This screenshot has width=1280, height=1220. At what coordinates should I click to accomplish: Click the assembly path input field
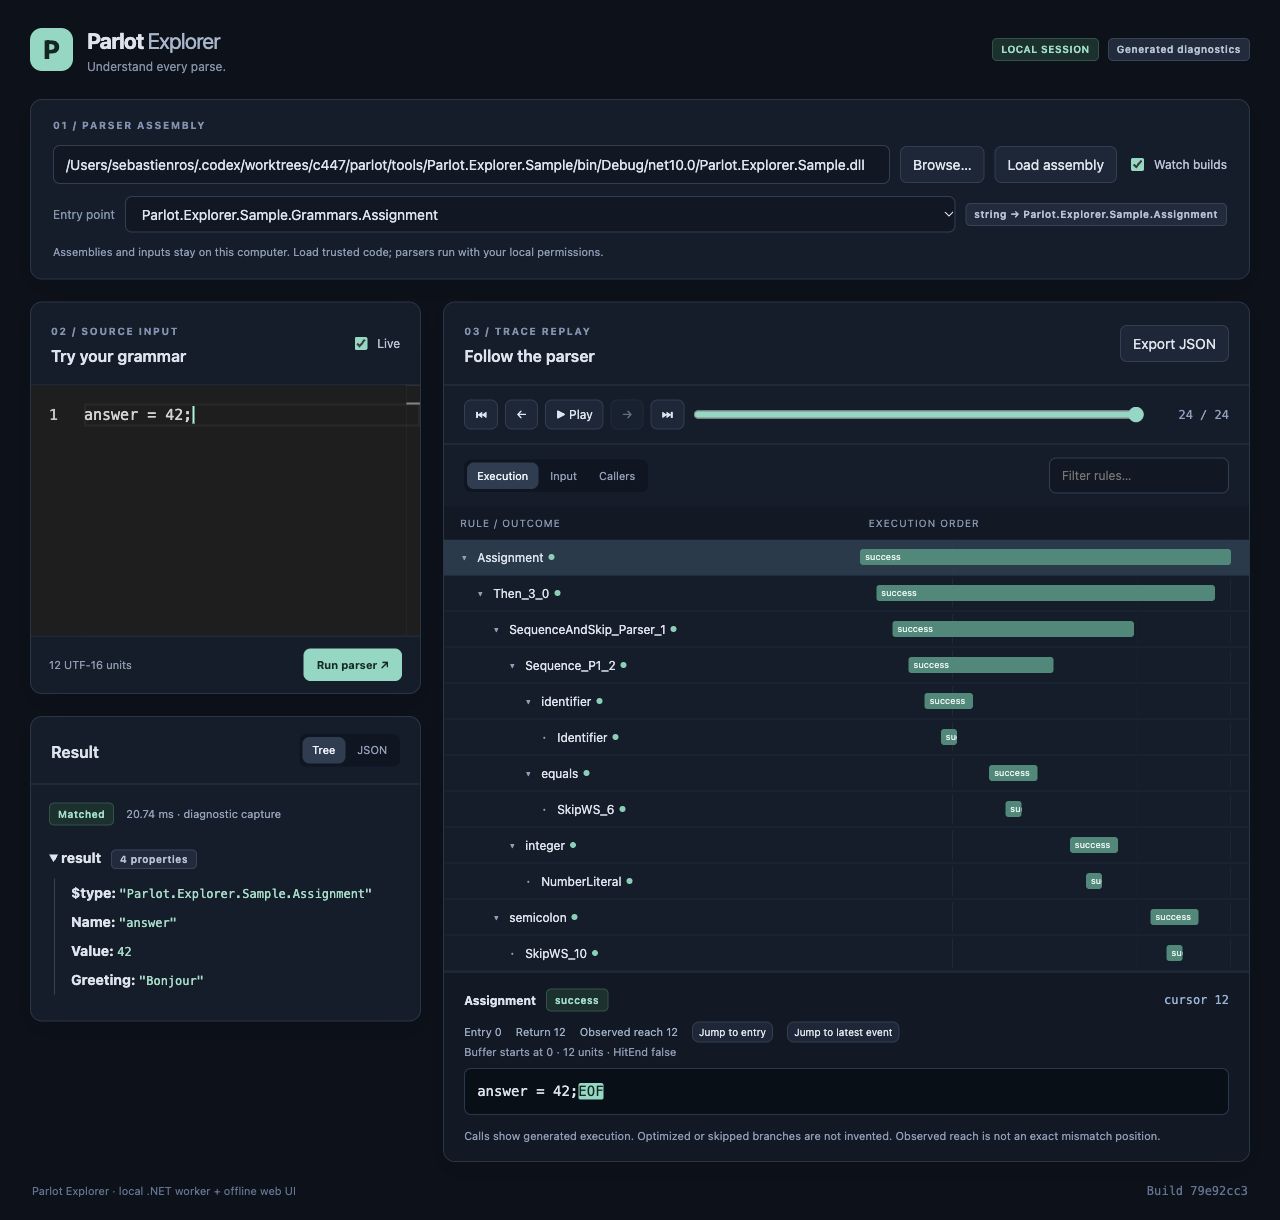(x=471, y=165)
